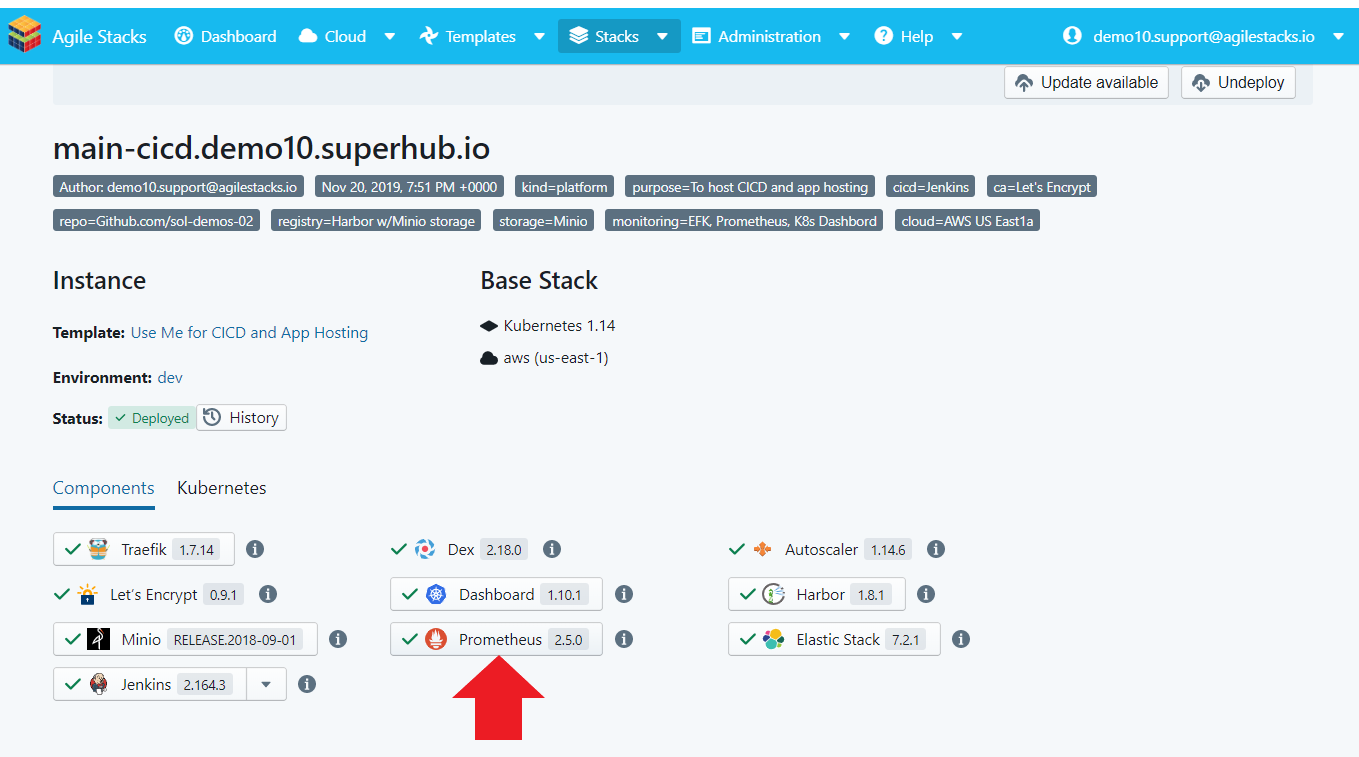Open the Administration menu
Image resolution: width=1359 pixels, height=757 pixels.
[x=757, y=36]
